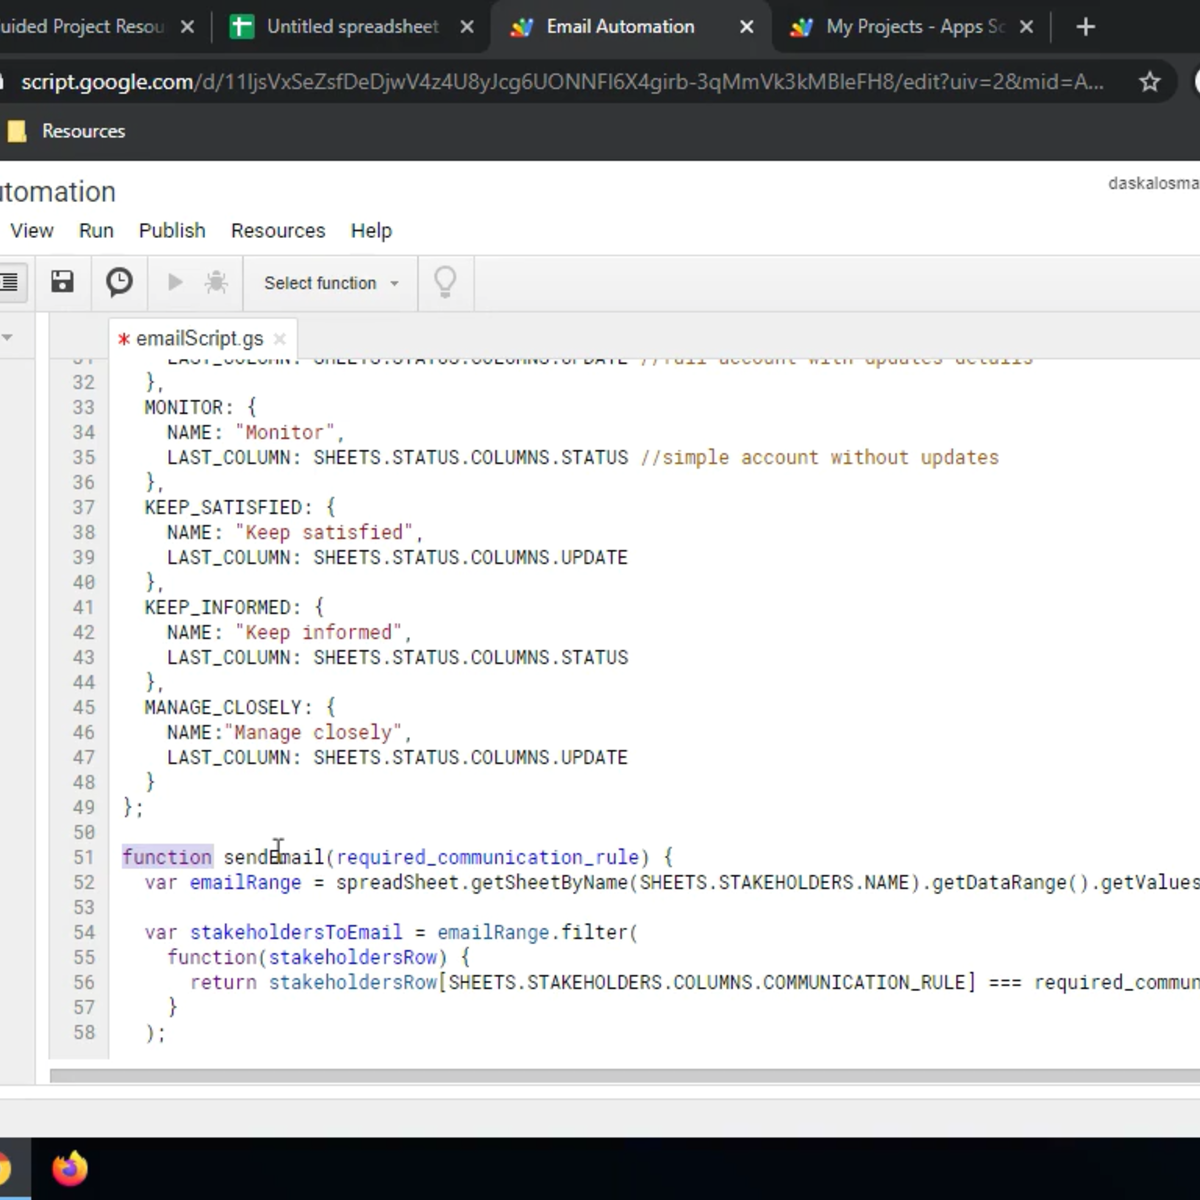The height and width of the screenshot is (1200, 1200).
Task: Open the Publish menu
Action: click(x=172, y=231)
